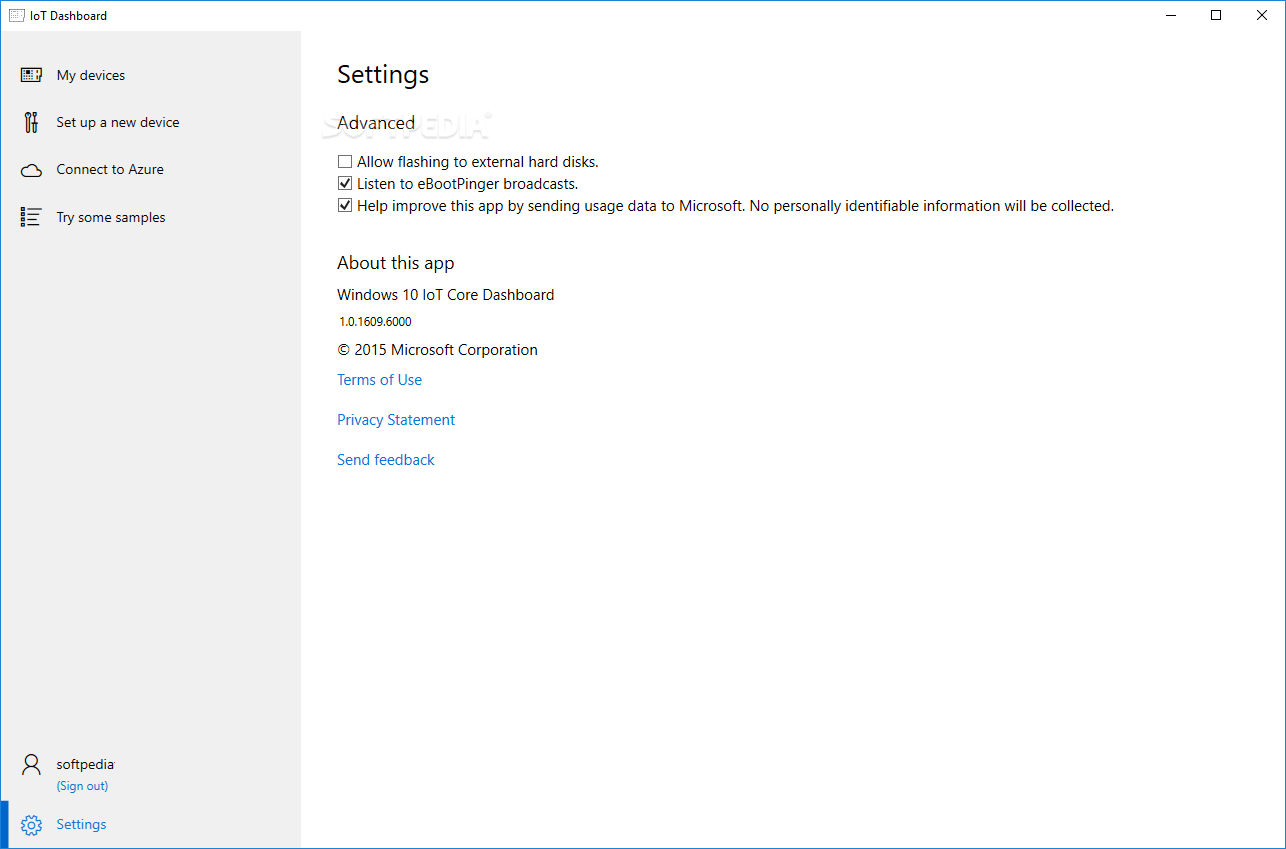Click the Connect to Azure cloud icon
Viewport: 1286px width, 849px height.
tap(31, 170)
